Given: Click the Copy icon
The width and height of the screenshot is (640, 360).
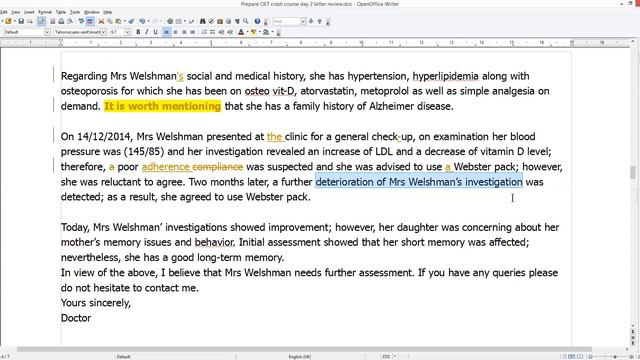Looking at the screenshot, I should click(x=110, y=21).
